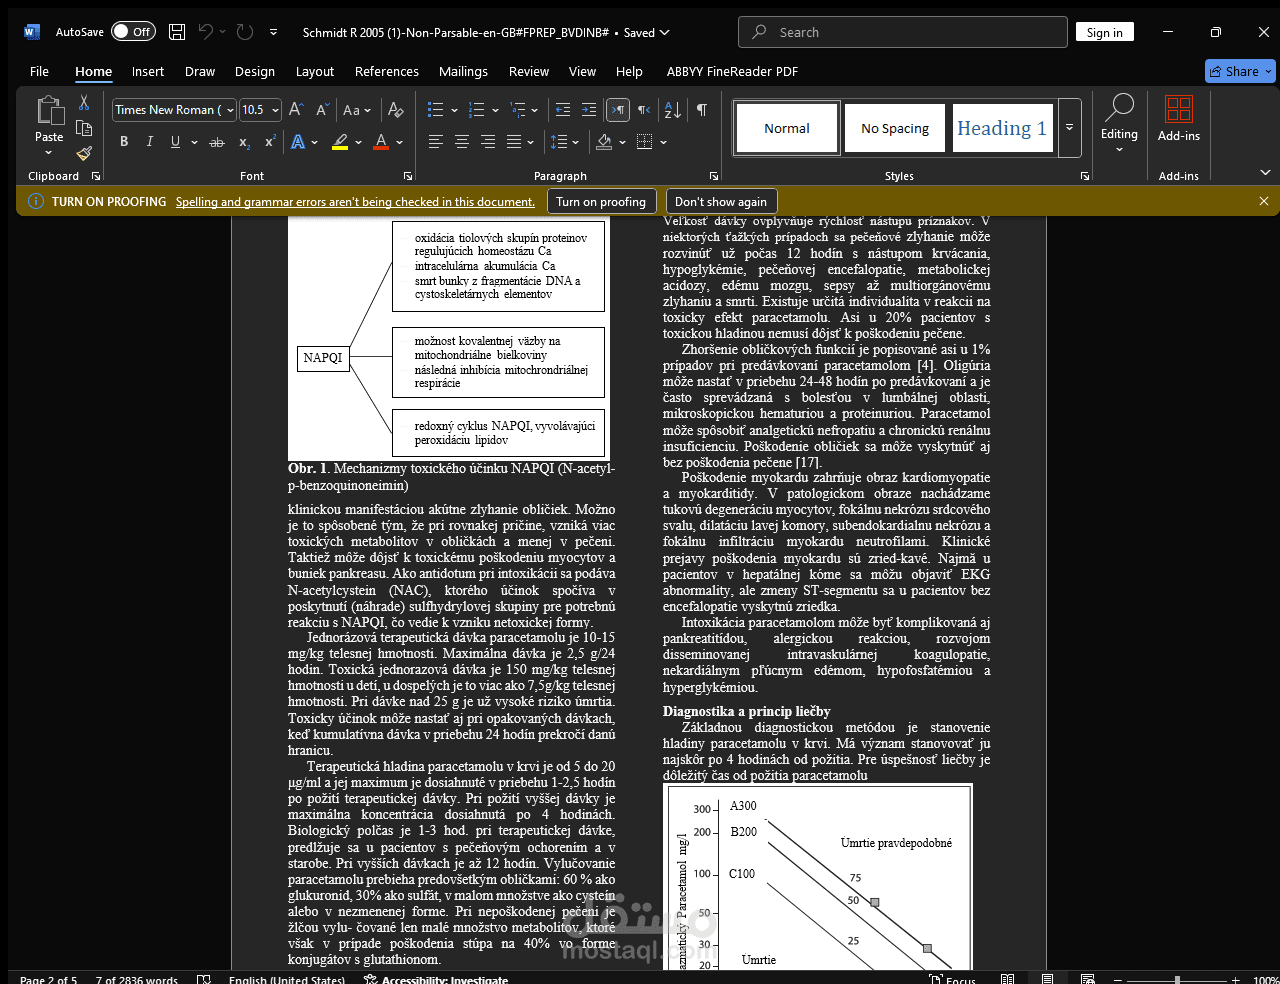Open the Font dialog launcher

[408, 176]
